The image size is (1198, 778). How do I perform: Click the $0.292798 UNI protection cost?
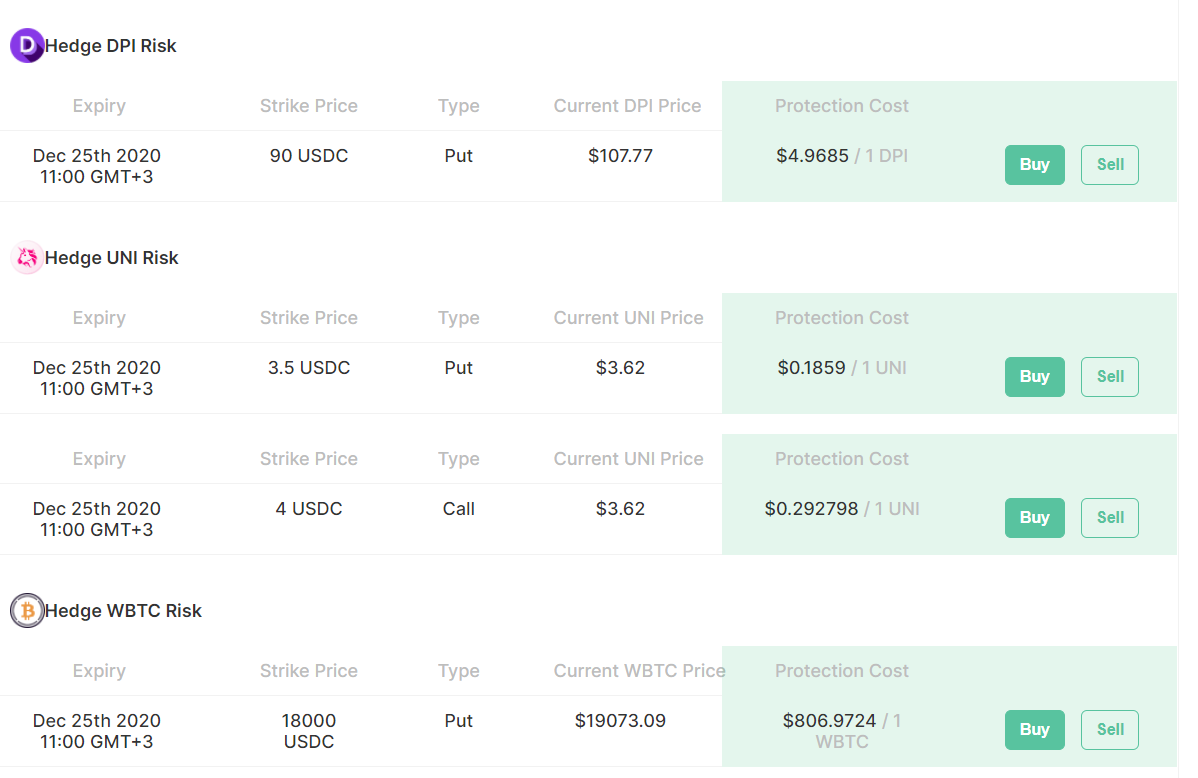click(x=811, y=509)
